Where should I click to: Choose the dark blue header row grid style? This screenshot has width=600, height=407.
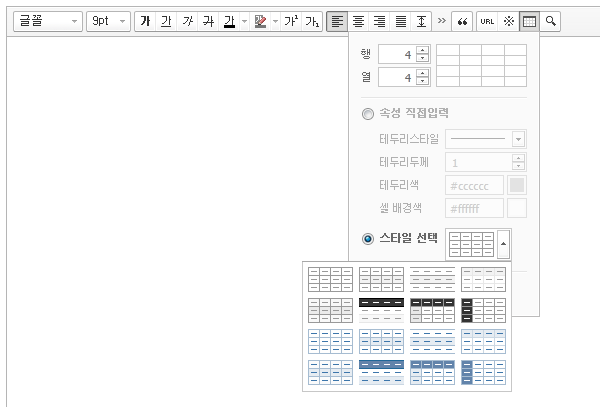(x=432, y=373)
